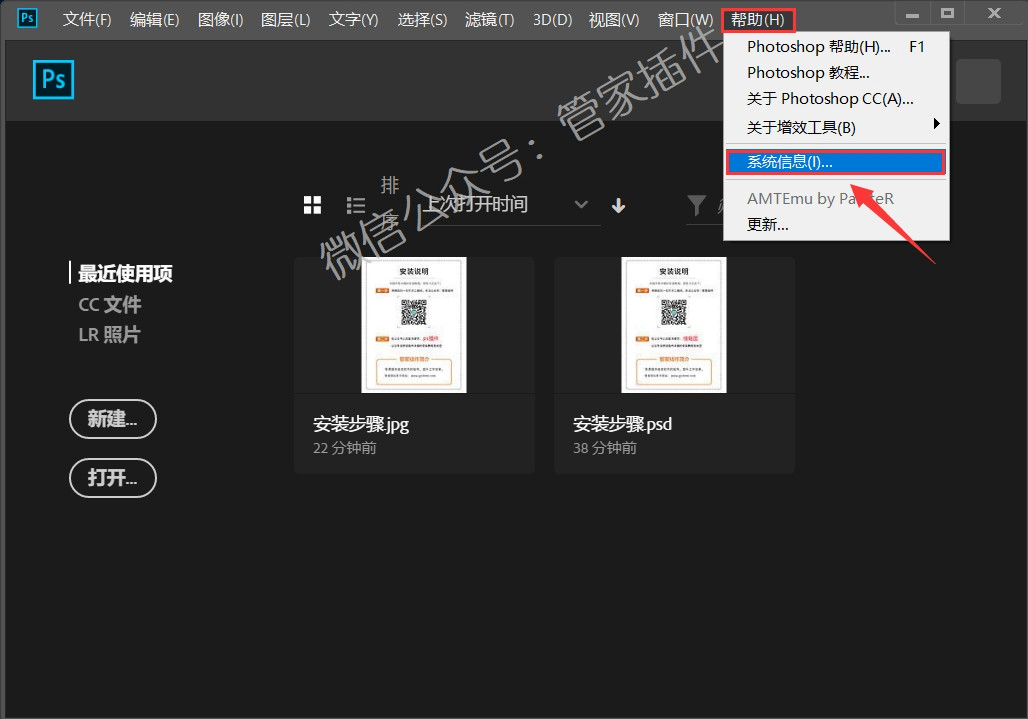Image resolution: width=1028 pixels, height=719 pixels.
Task: Click the 新建... button
Action: [x=113, y=419]
